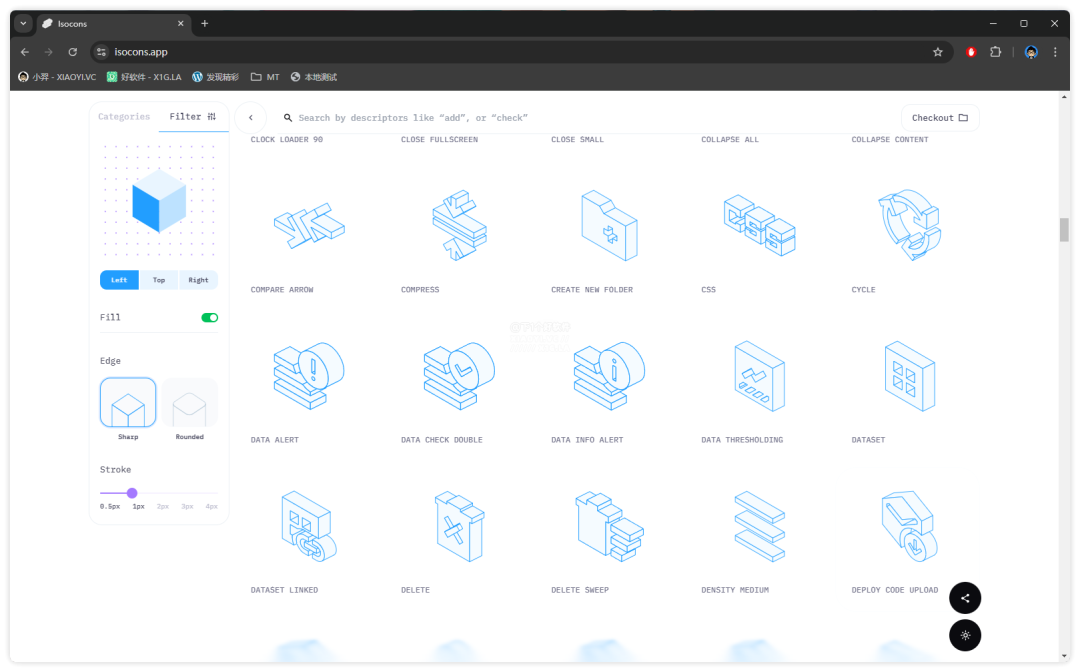Switch to the Categories tab
Image resolution: width=1080 pixels, height=672 pixels.
(124, 117)
